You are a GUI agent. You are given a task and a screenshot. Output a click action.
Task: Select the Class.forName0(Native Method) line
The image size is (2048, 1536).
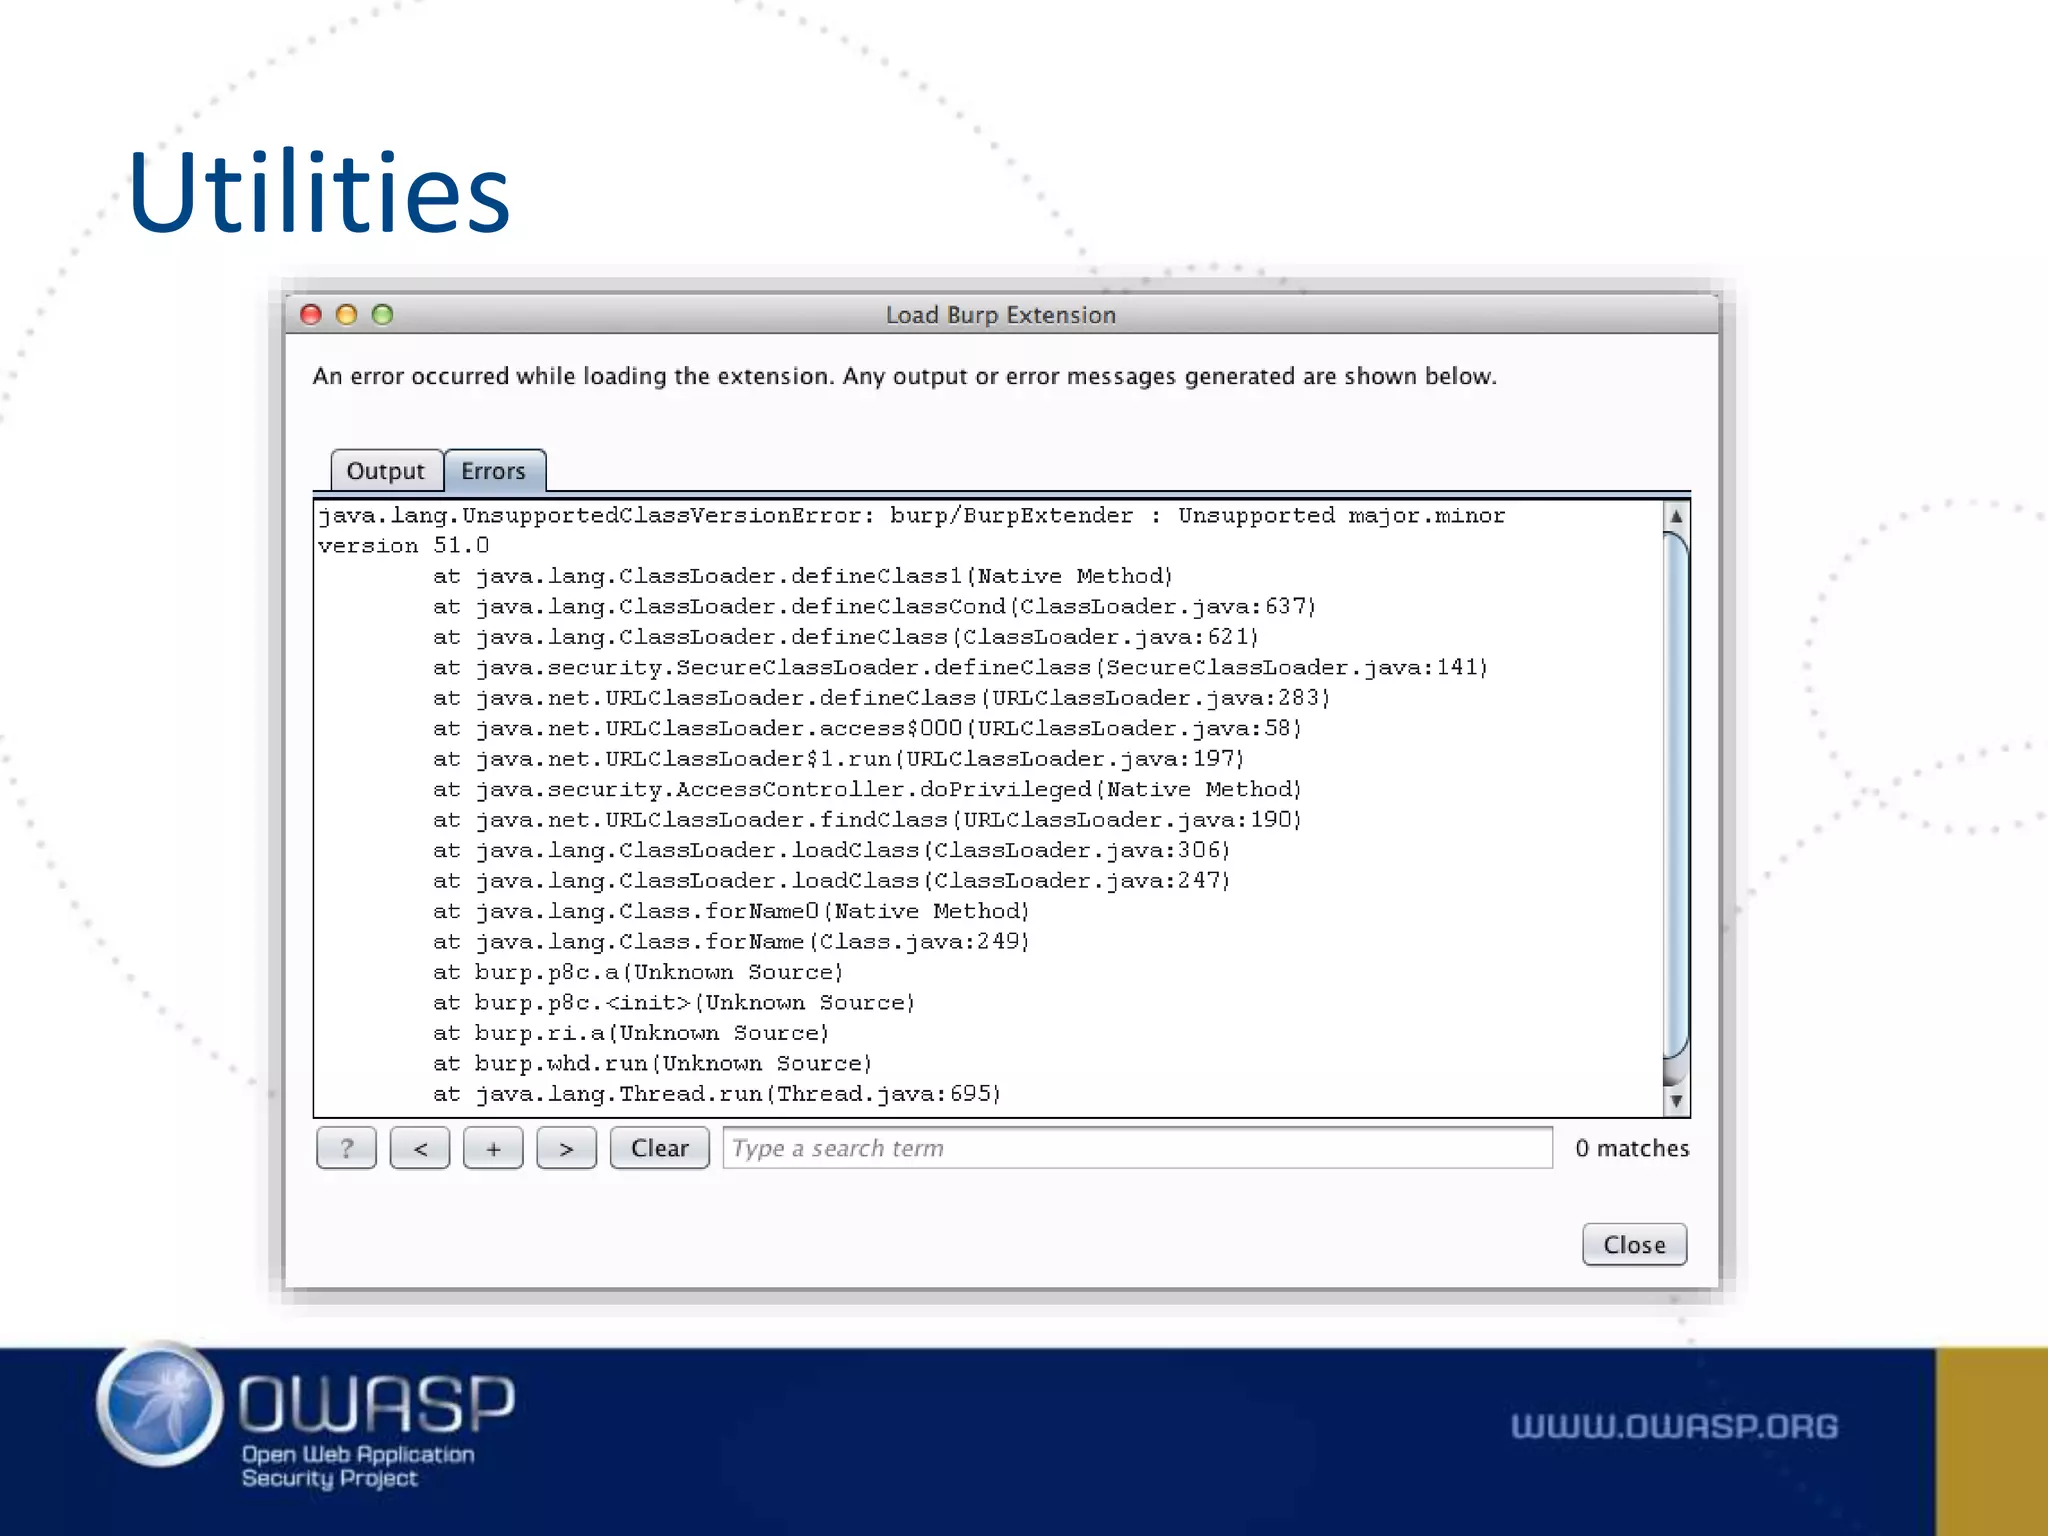tap(732, 912)
